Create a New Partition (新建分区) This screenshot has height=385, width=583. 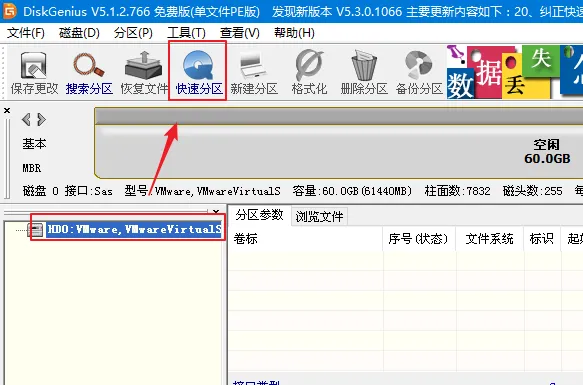[x=254, y=73]
